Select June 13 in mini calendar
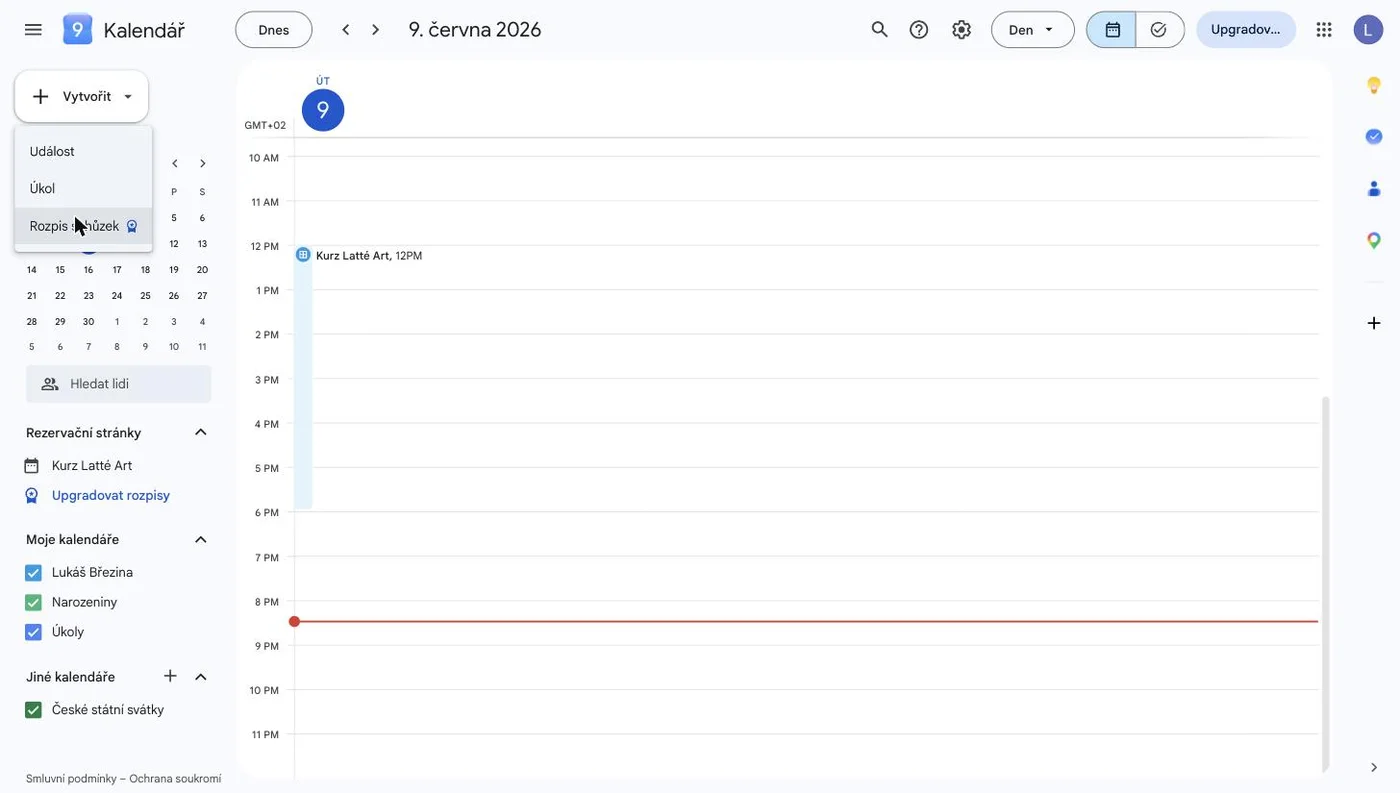 click(x=202, y=244)
